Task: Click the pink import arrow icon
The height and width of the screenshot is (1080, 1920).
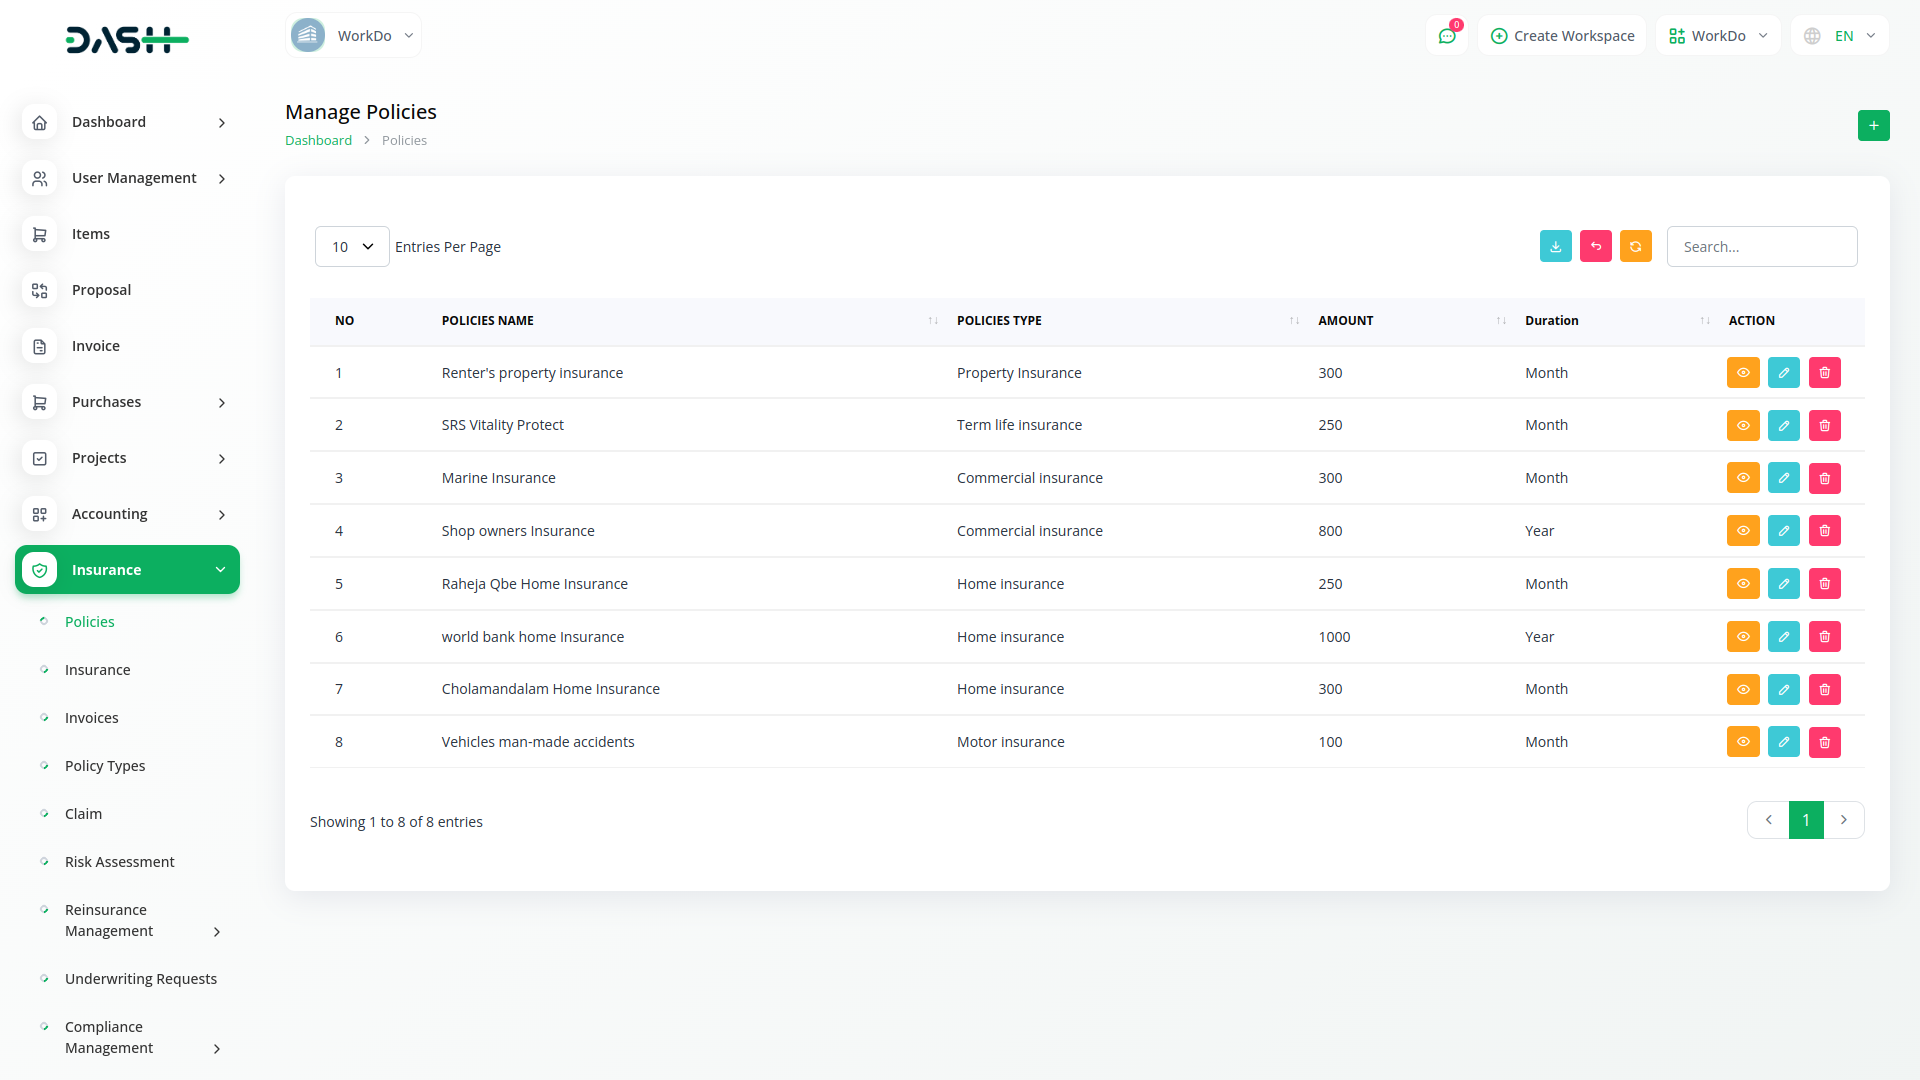Action: point(1595,247)
